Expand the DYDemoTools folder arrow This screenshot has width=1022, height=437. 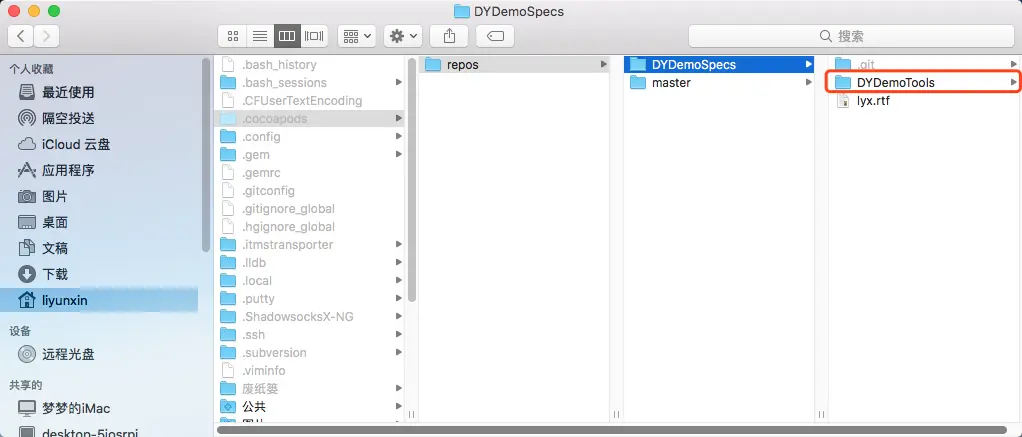click(x=1013, y=82)
